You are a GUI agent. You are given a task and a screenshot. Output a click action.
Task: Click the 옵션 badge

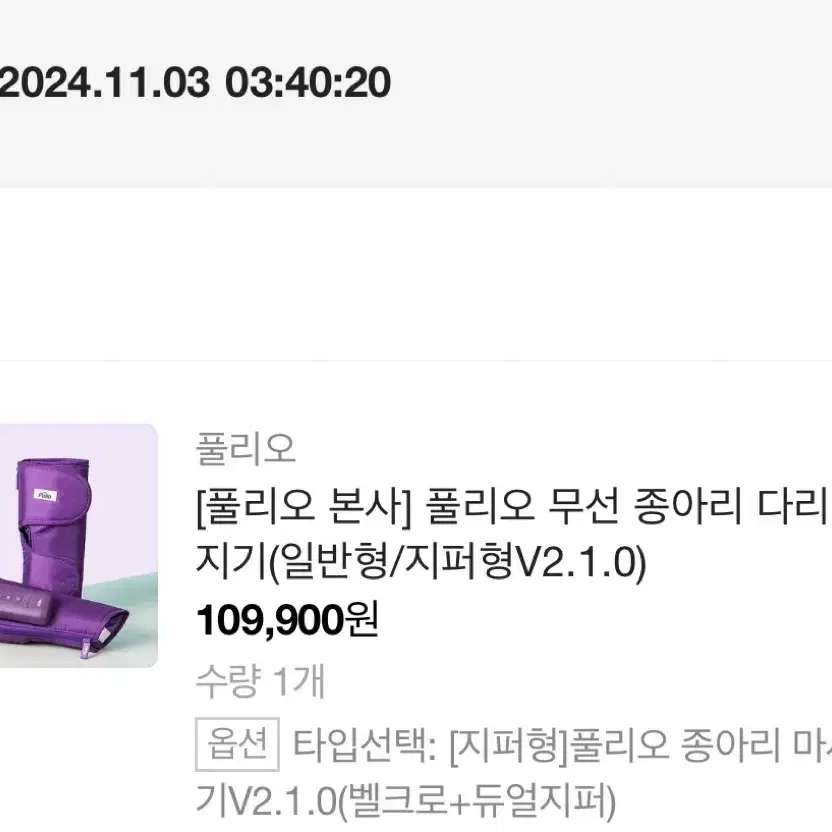click(x=237, y=744)
